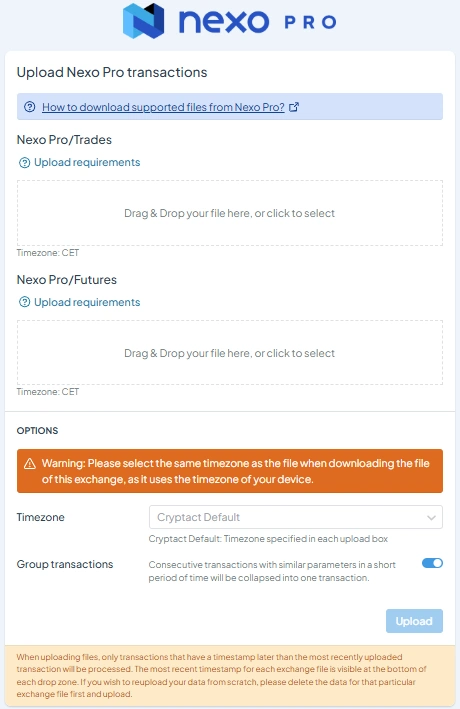Image resolution: width=460 pixels, height=709 pixels.
Task: Click the nexo PRO wordmark at the top
Action: click(x=258, y=22)
